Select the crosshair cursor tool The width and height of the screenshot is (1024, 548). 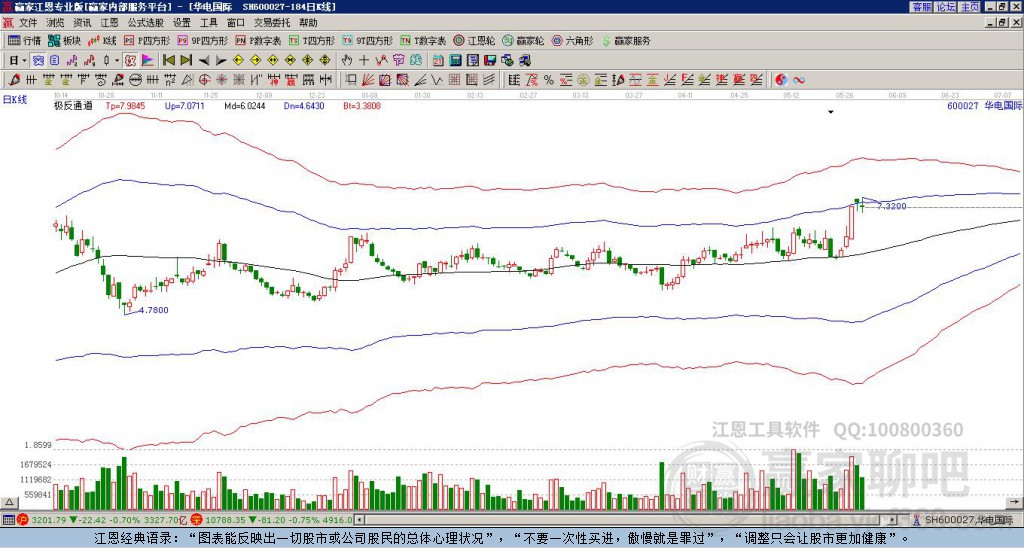point(364,61)
